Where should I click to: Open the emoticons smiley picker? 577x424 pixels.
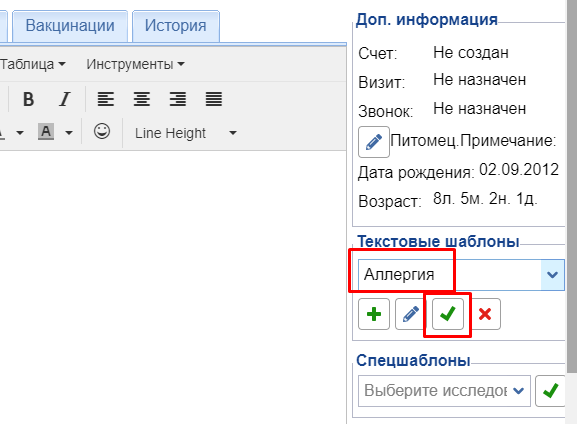tap(102, 131)
